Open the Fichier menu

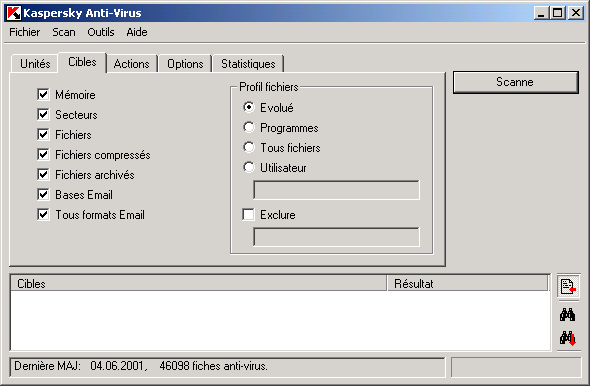pos(24,32)
